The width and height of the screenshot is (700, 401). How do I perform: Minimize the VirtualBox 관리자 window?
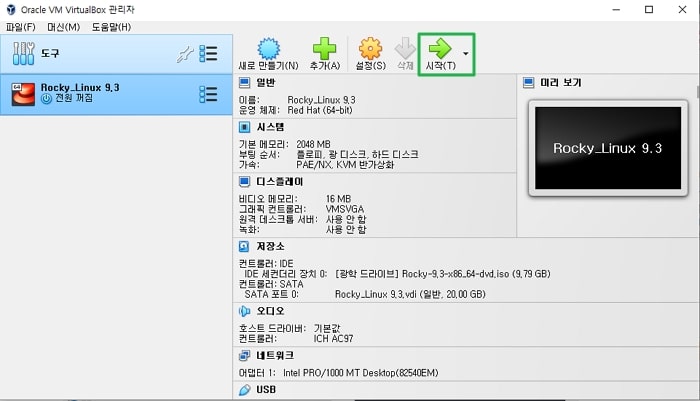pos(616,9)
